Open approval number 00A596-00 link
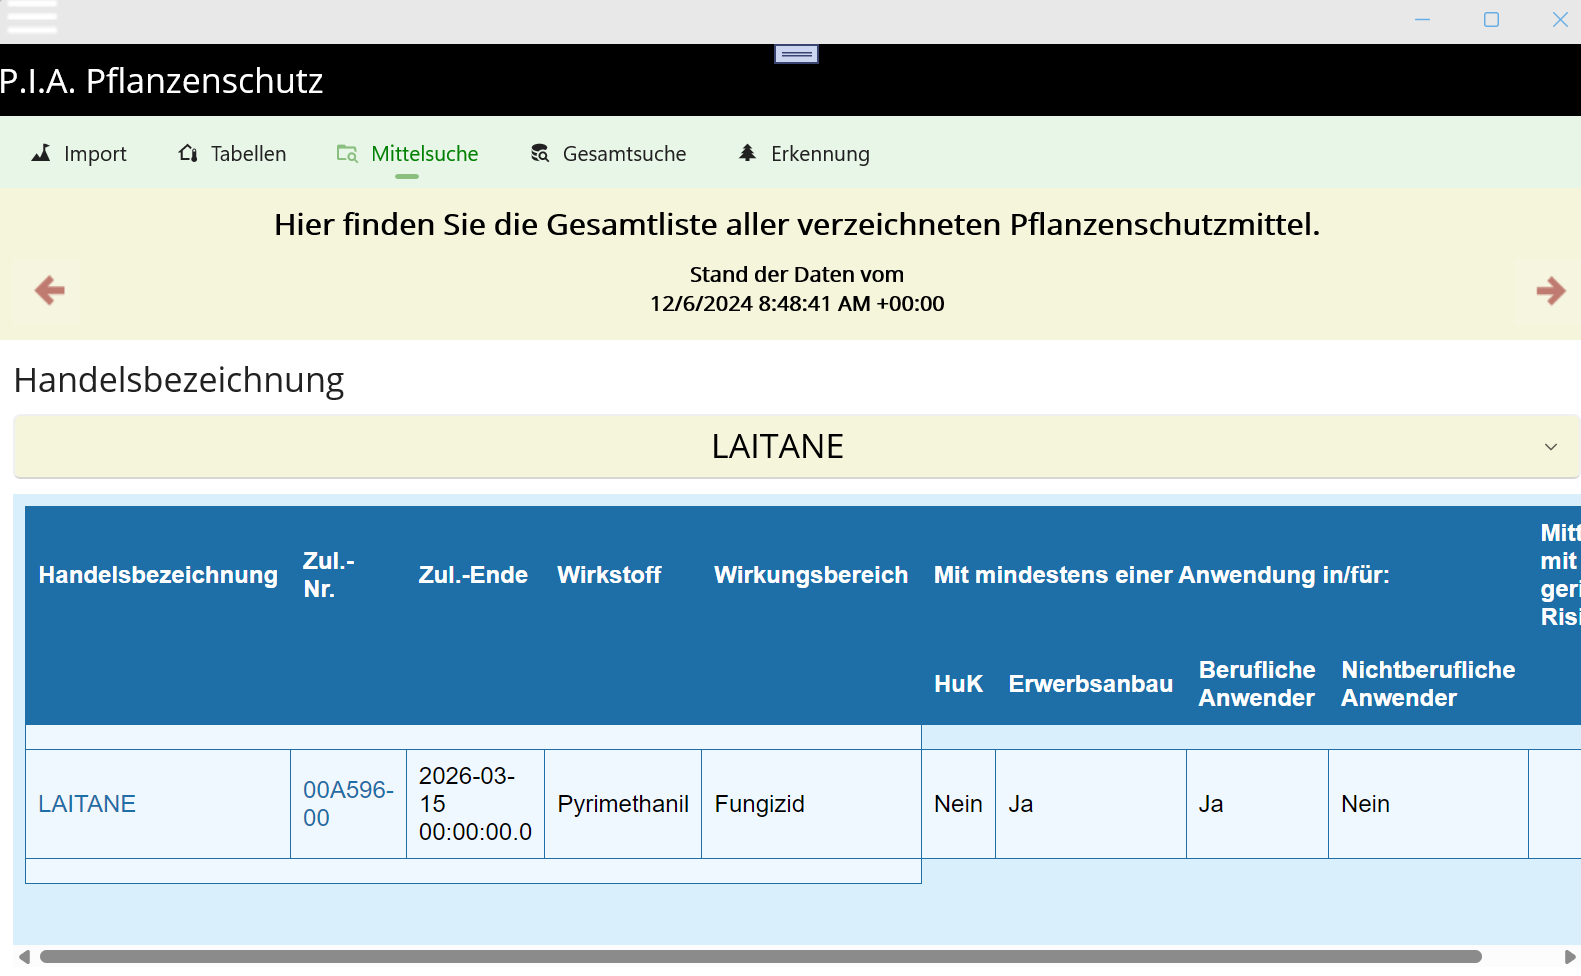 tap(348, 804)
